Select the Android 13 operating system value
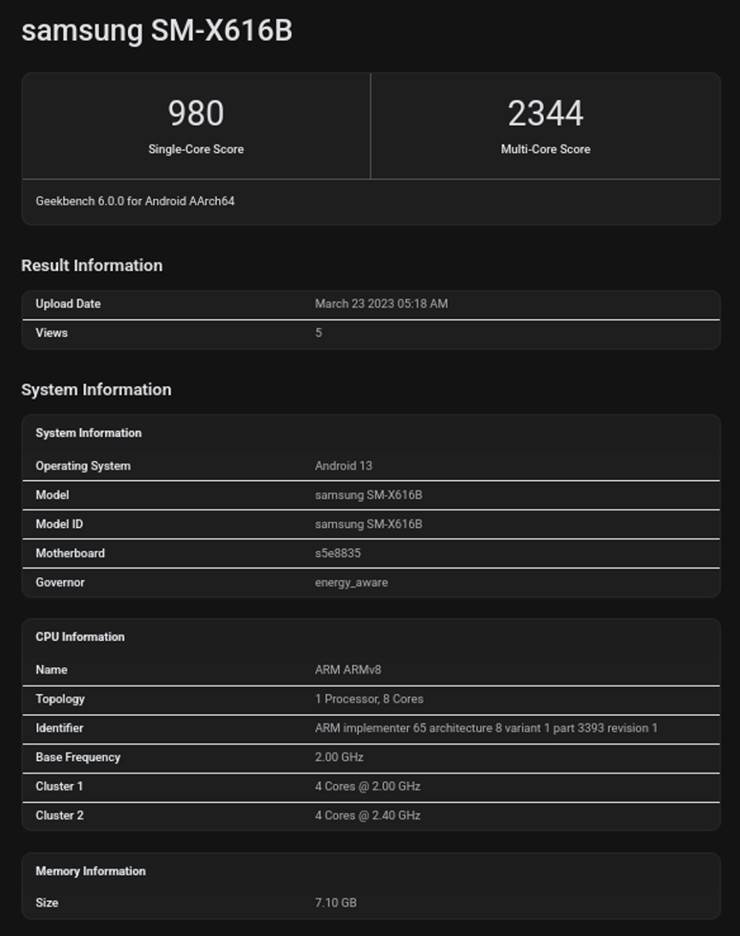This screenshot has width=740, height=936. click(344, 466)
